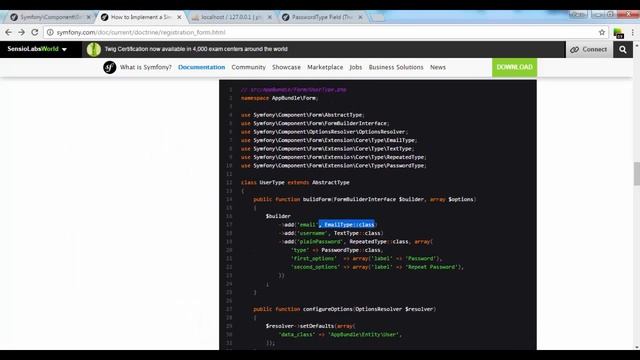
Task: Open the search magnifier in the SensioLabs bar
Action: click(x=622, y=49)
